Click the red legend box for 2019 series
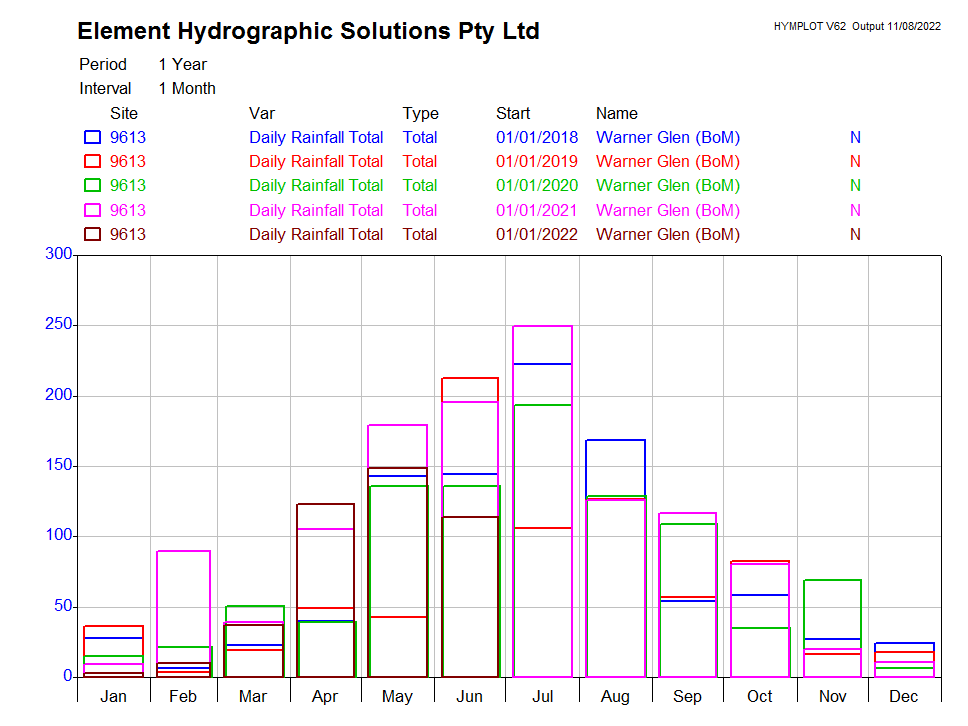968x726 pixels. [x=92, y=162]
